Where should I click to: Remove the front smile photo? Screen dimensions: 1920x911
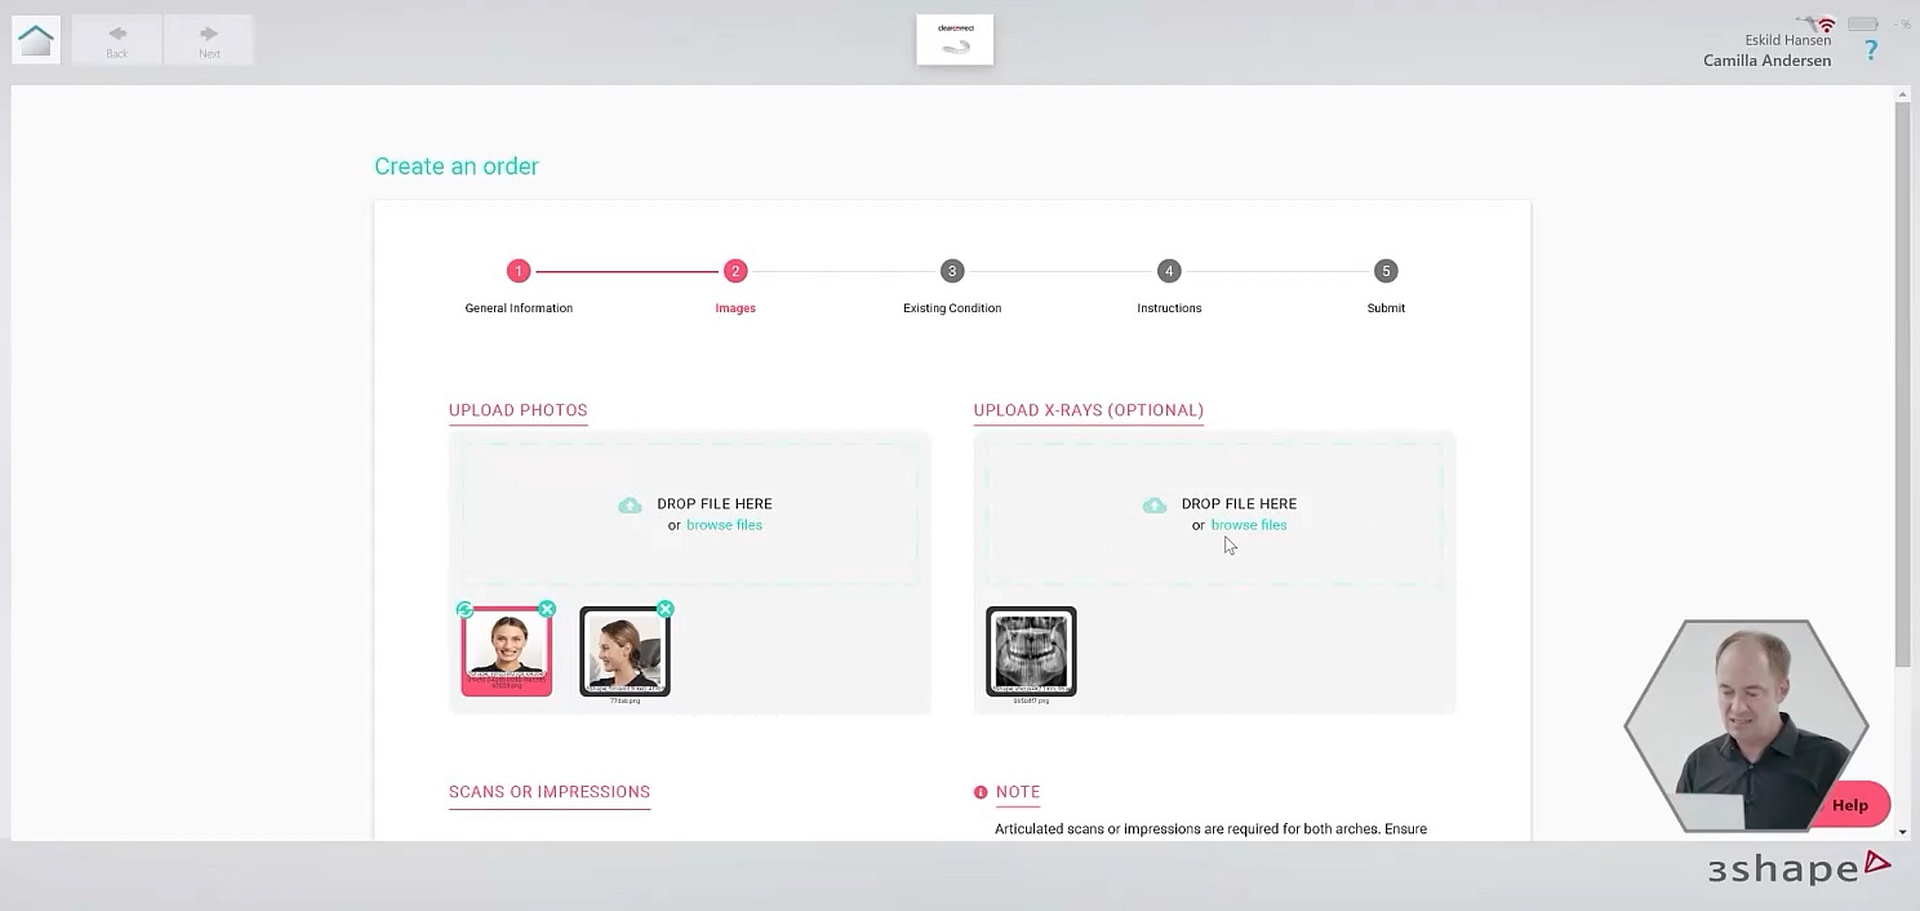pos(547,609)
